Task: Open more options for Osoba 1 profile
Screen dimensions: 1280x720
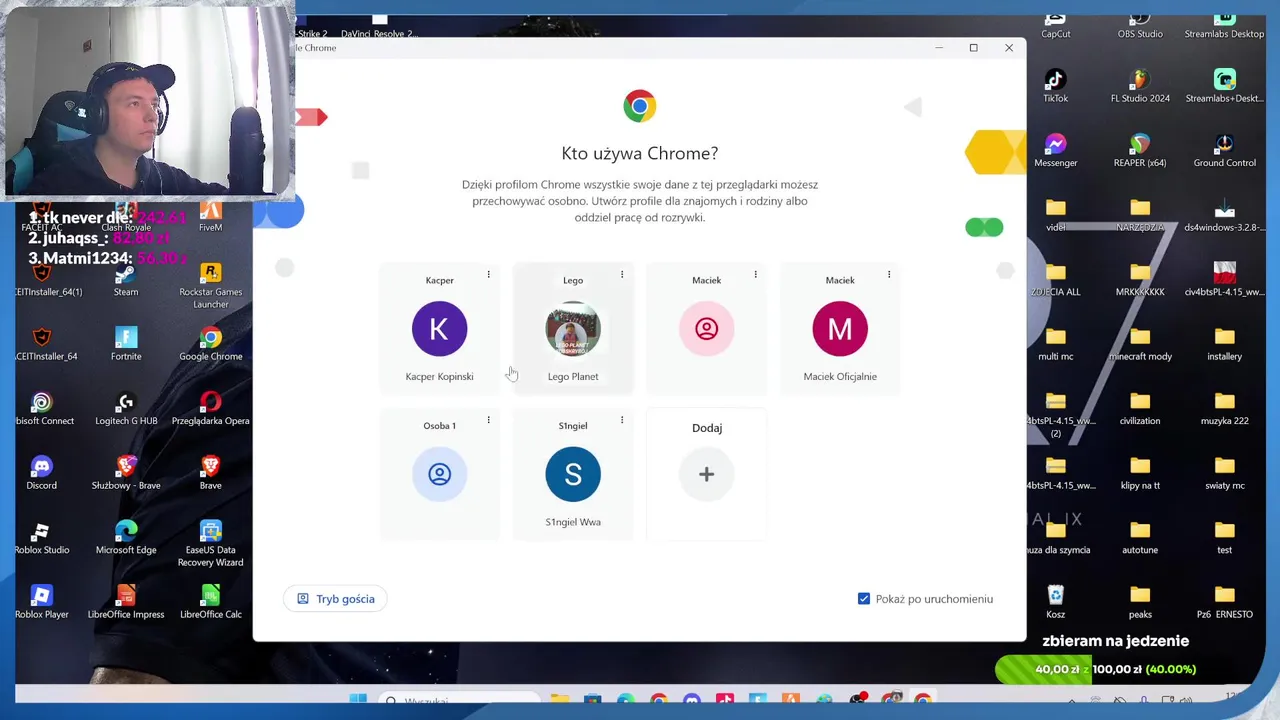Action: tap(488, 420)
